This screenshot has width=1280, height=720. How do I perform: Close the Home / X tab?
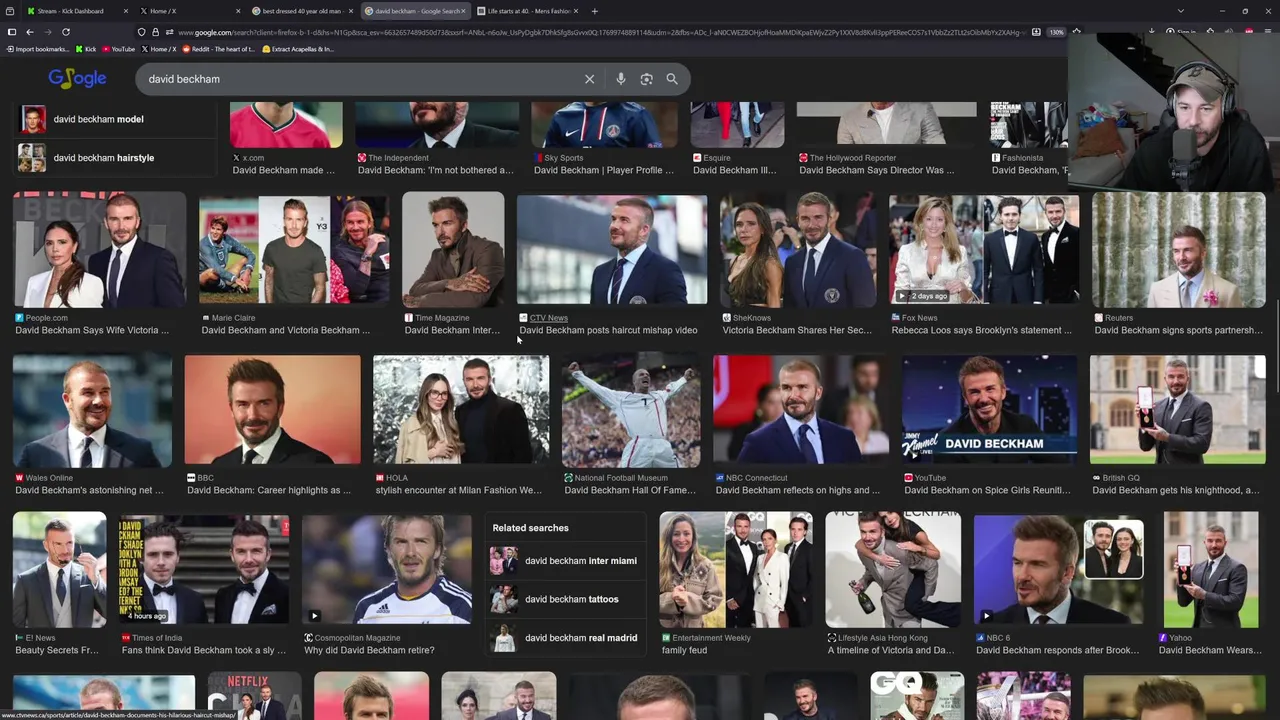238,11
